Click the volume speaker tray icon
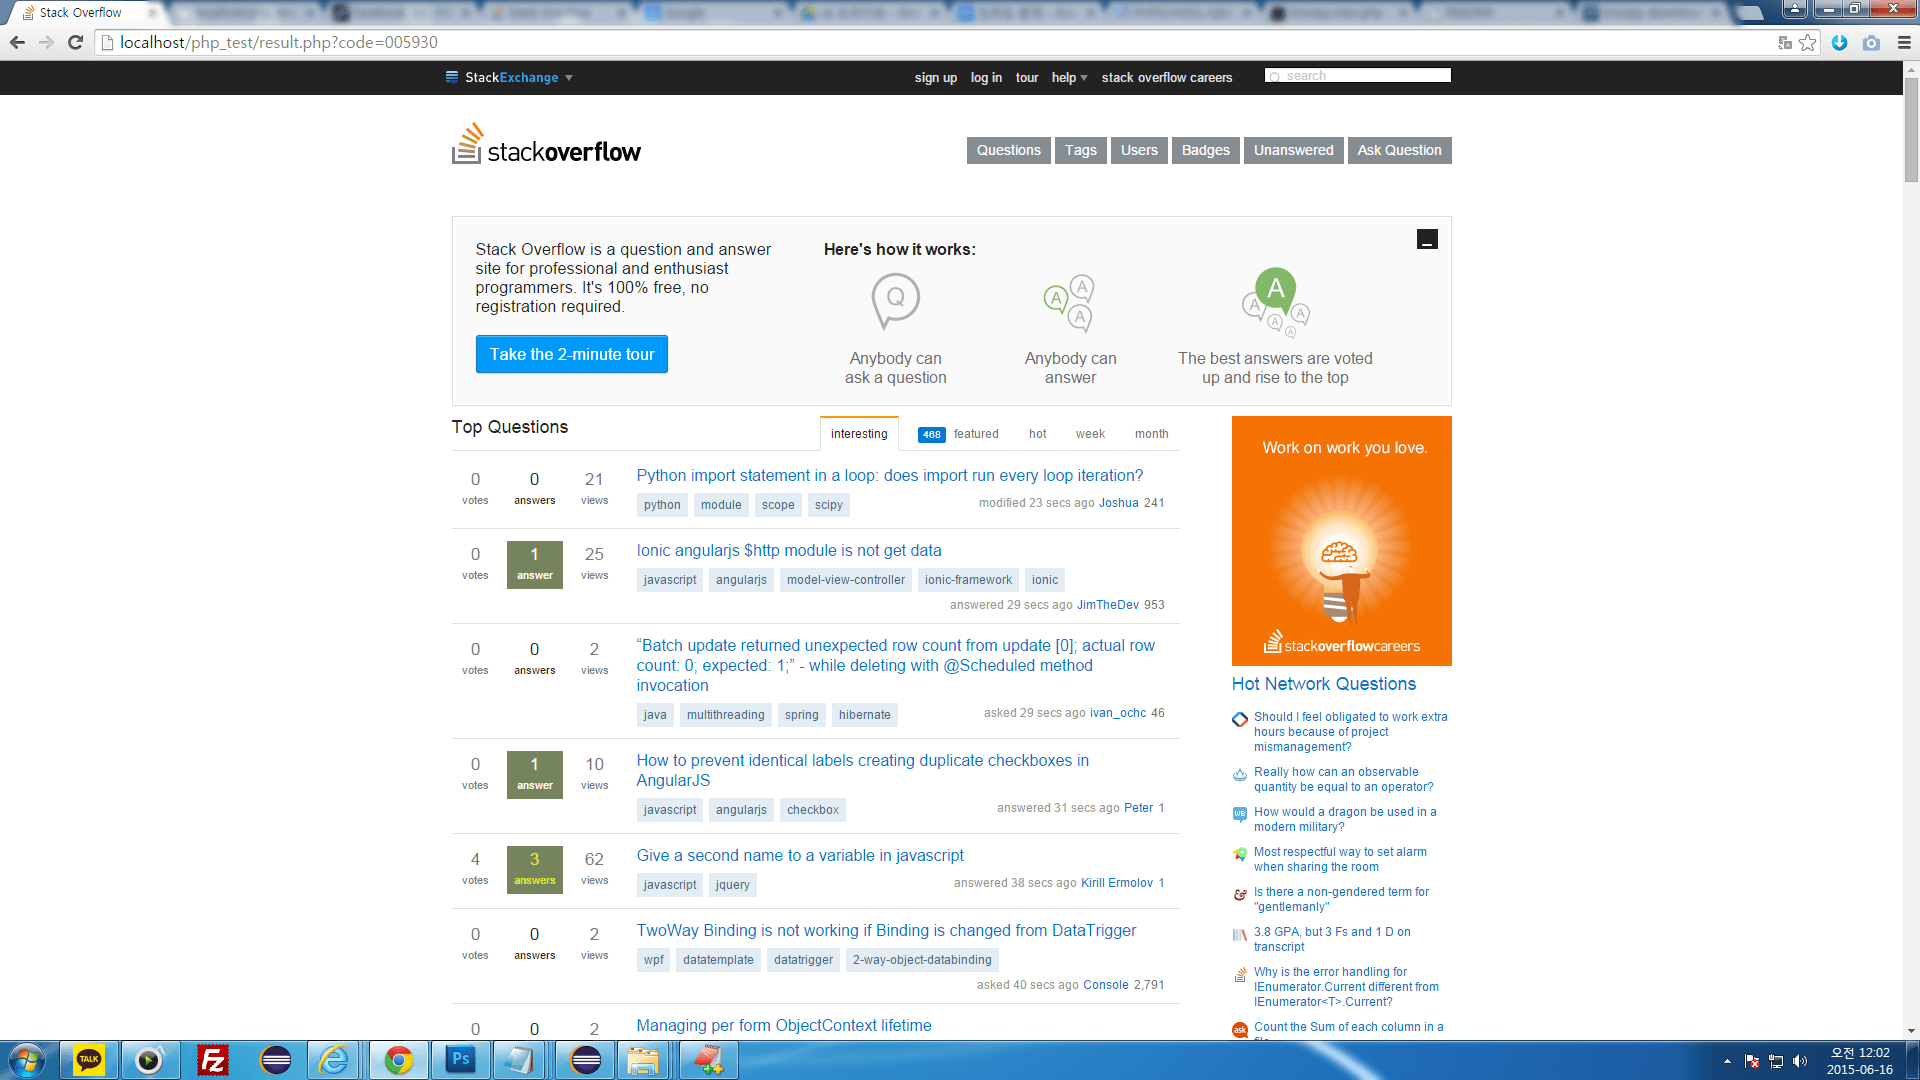The width and height of the screenshot is (1920, 1080). pyautogui.click(x=1800, y=1061)
